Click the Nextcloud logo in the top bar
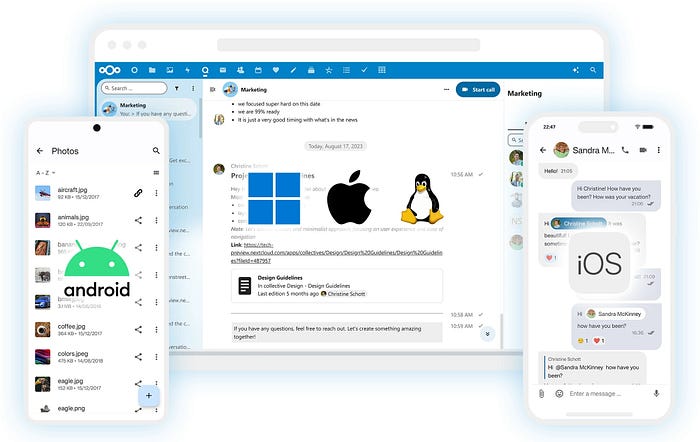This screenshot has height=442, width=700. coord(110,70)
